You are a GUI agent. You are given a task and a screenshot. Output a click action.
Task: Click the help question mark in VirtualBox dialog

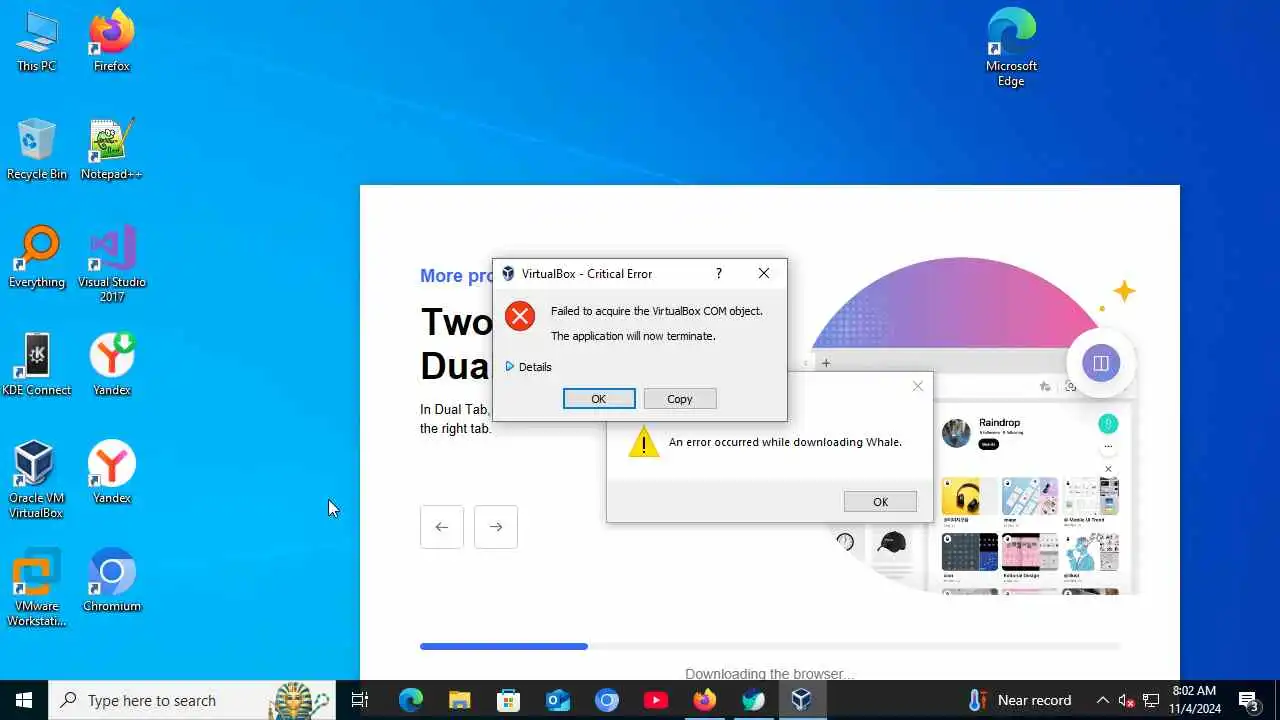coord(718,273)
